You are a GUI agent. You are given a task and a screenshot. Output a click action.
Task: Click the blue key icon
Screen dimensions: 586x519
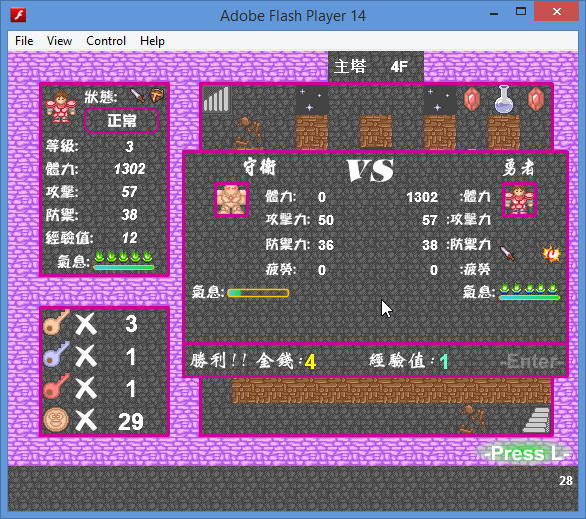point(56,354)
